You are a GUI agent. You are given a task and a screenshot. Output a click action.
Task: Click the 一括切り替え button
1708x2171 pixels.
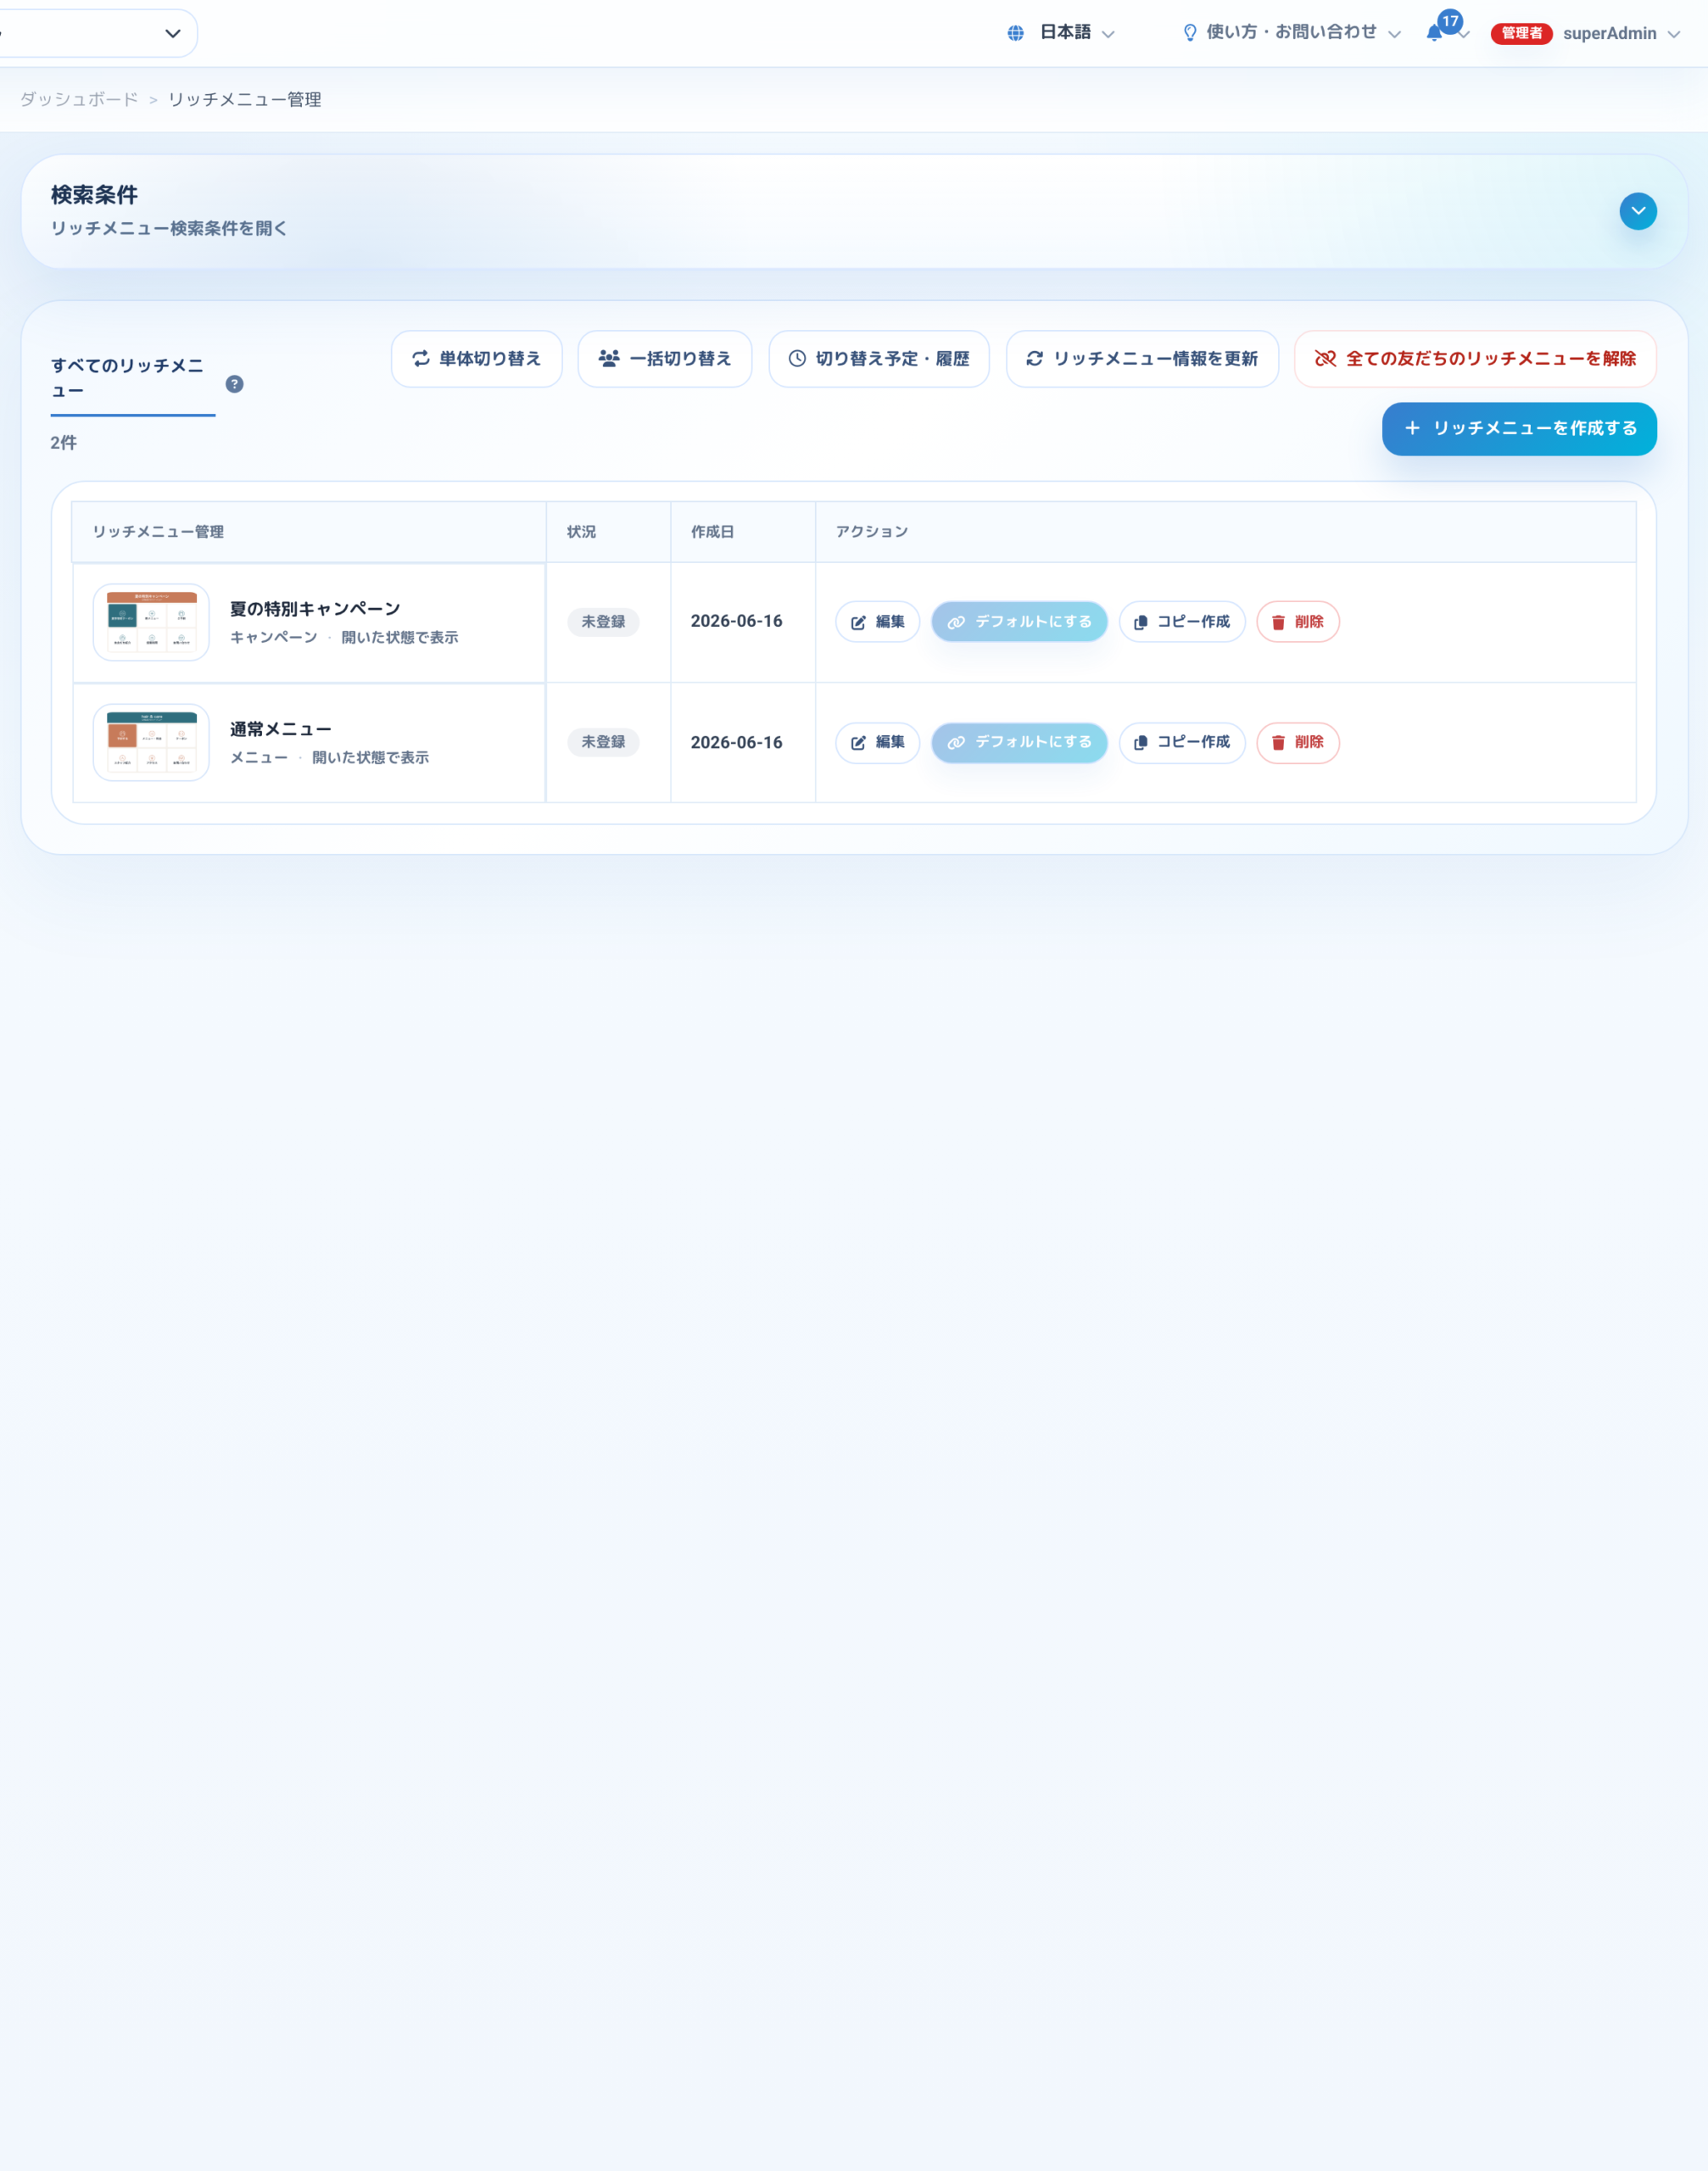pos(664,359)
